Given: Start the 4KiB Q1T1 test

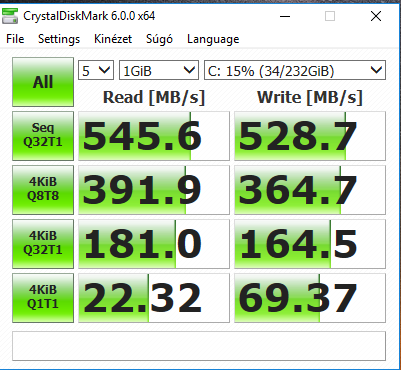Looking at the screenshot, I should pyautogui.click(x=43, y=298).
